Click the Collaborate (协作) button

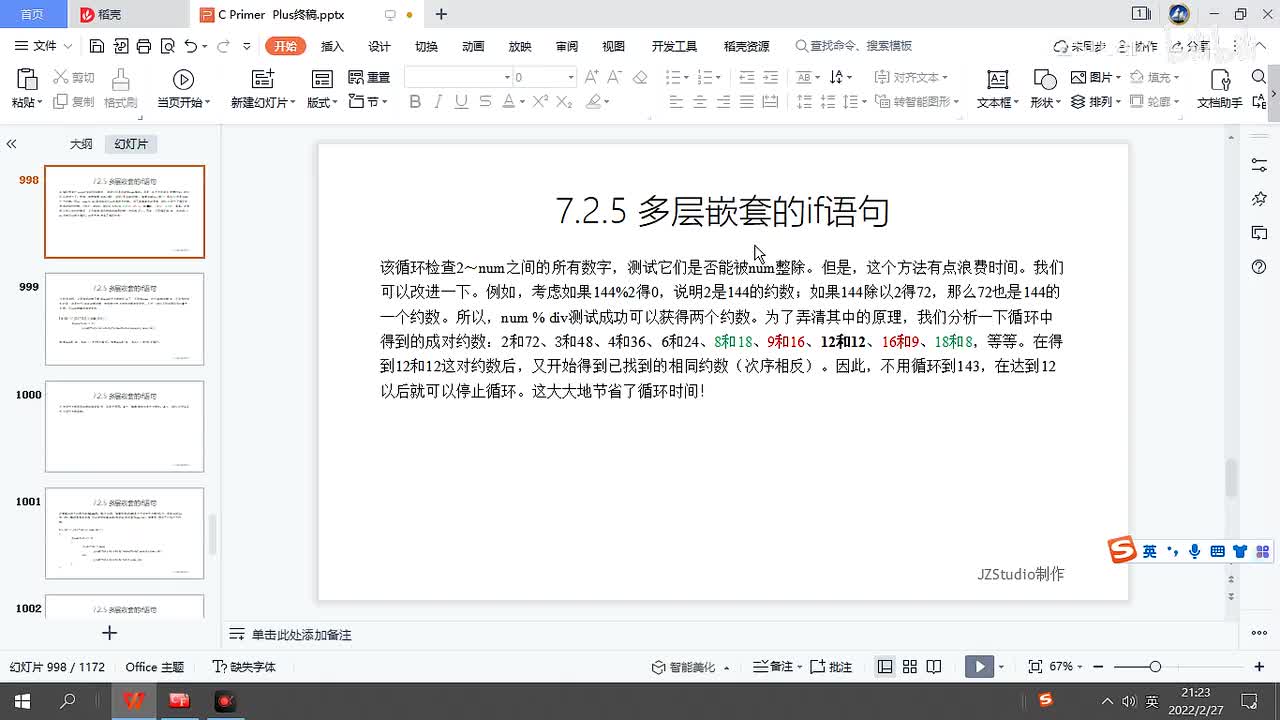pos(1137,46)
